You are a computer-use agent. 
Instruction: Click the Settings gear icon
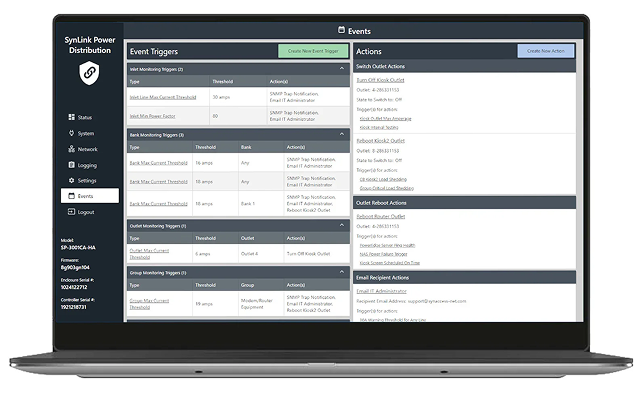[72, 181]
